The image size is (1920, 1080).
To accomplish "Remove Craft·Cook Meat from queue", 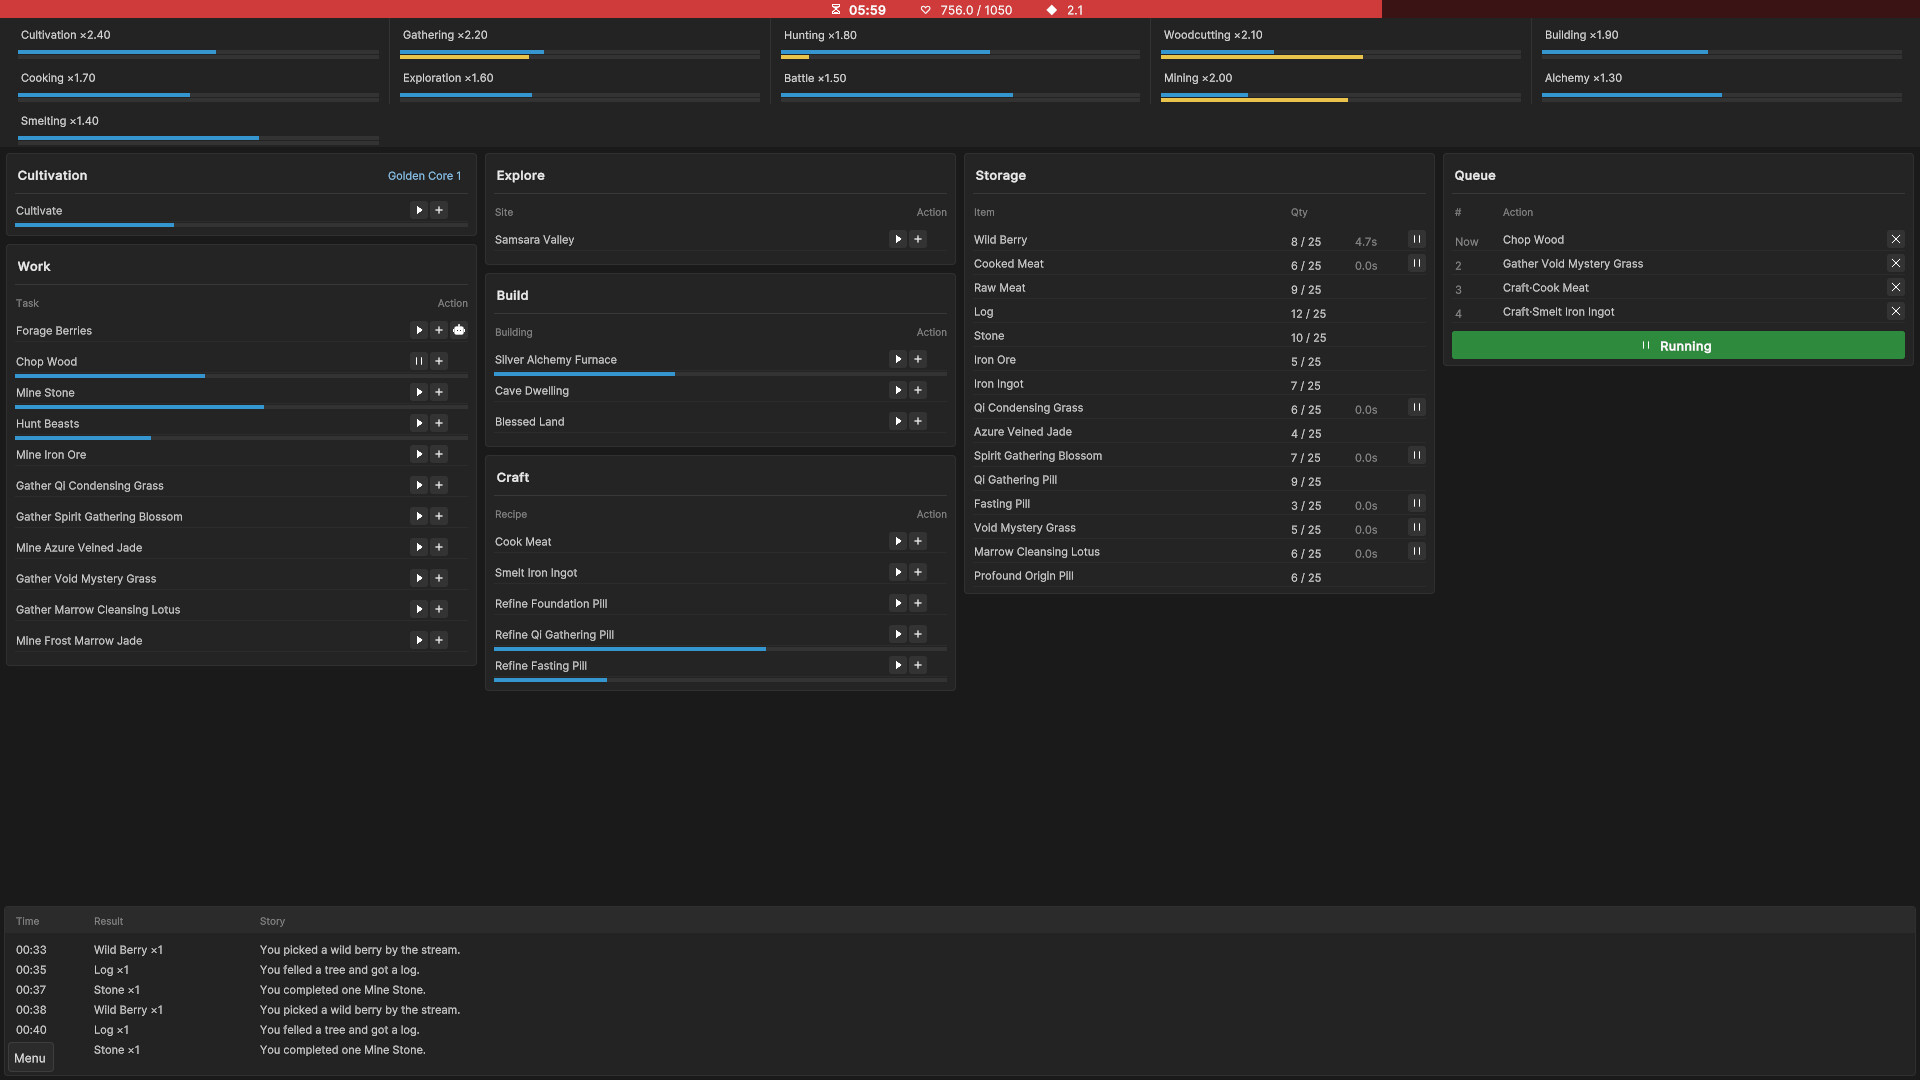I will click(x=1896, y=287).
